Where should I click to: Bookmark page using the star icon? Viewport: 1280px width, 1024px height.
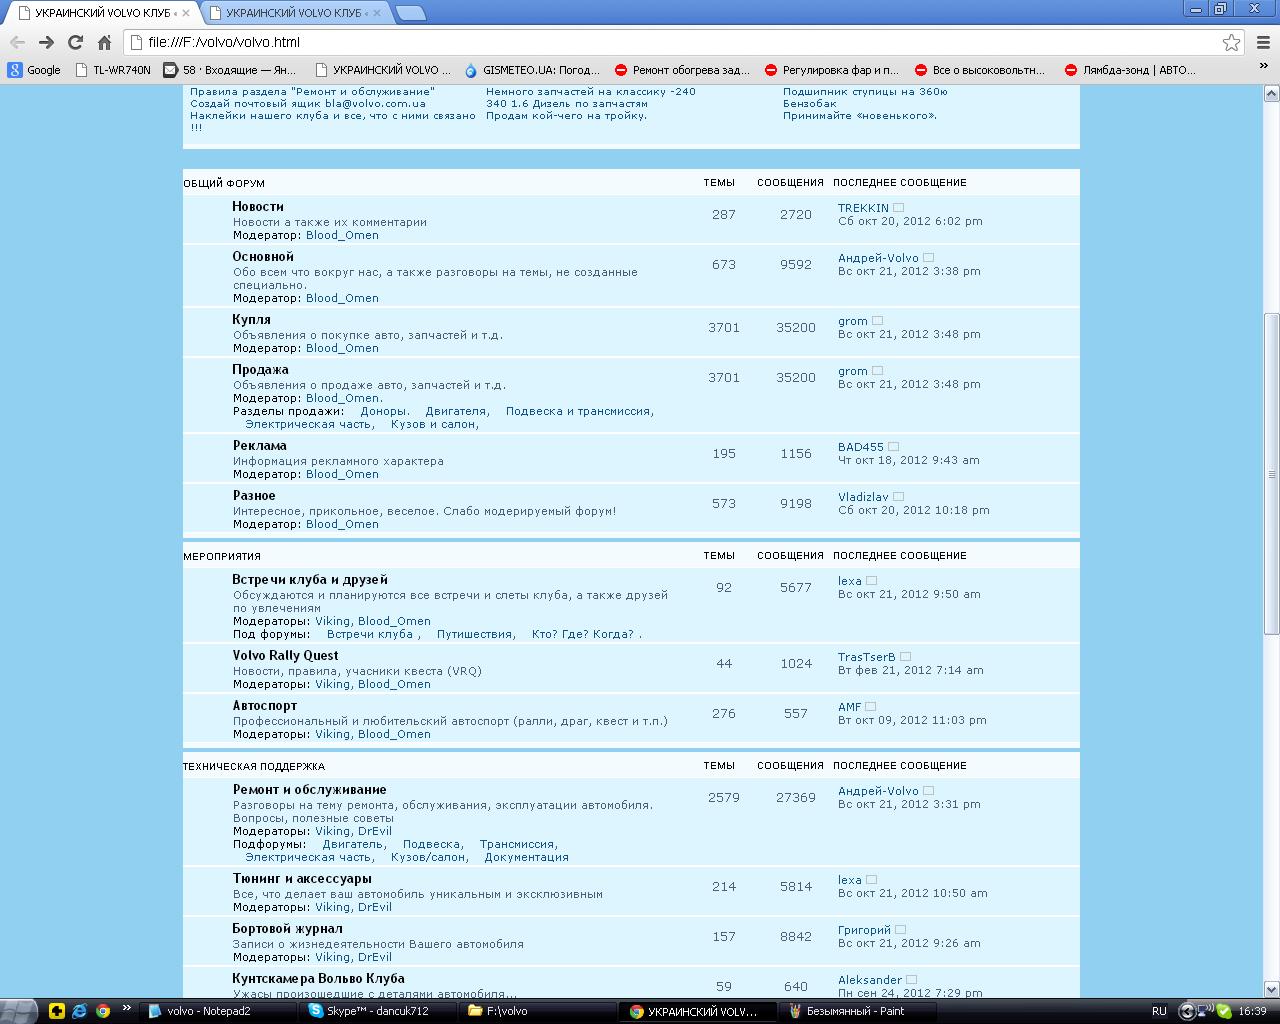coord(1231,42)
